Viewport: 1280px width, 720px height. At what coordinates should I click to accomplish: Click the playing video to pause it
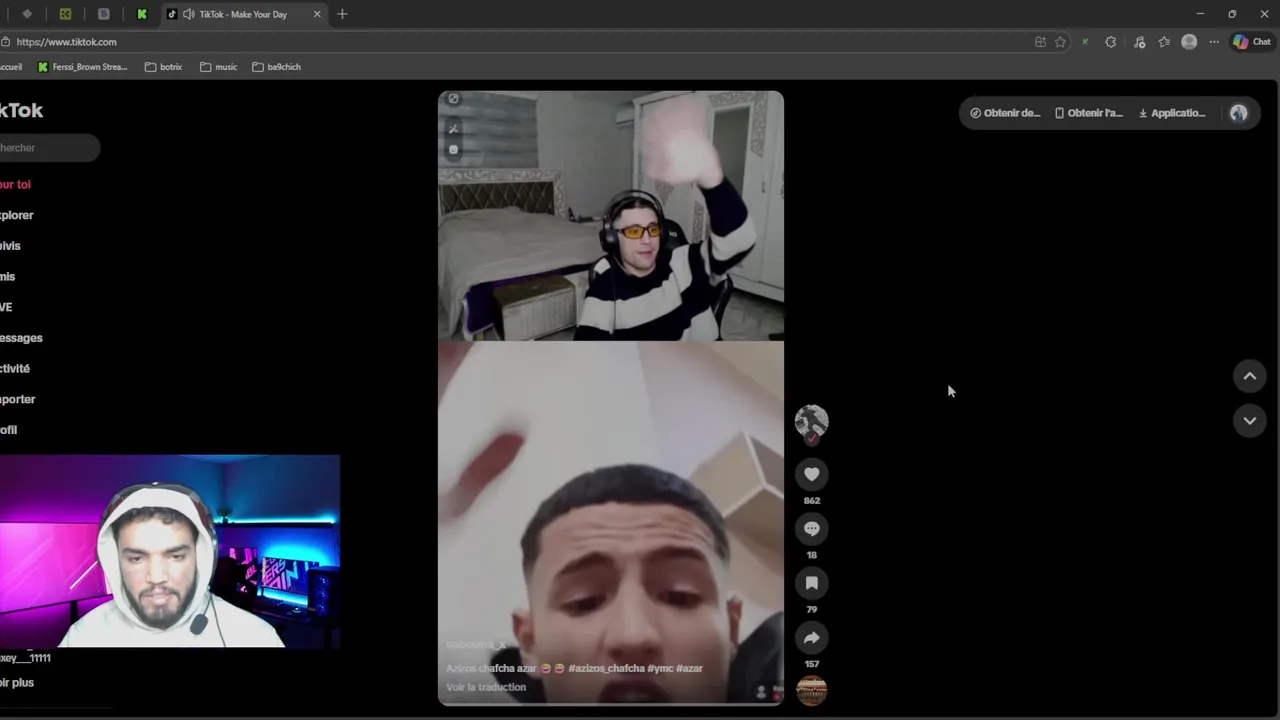[x=611, y=398]
